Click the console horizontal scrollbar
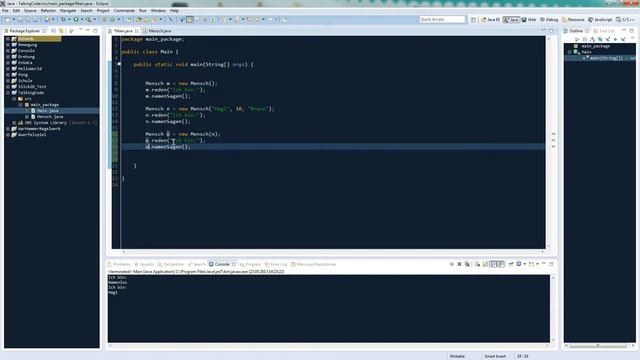The image size is (640, 360). click(x=329, y=346)
